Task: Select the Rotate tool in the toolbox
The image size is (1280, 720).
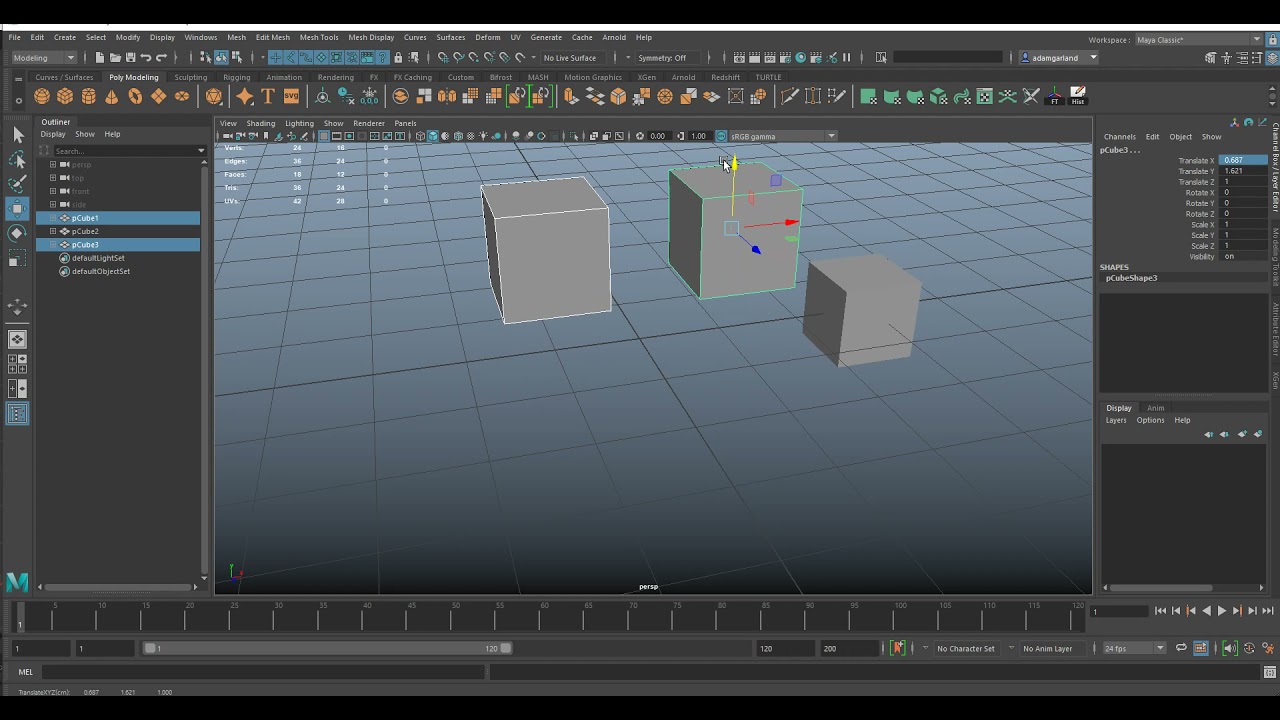Action: (18, 233)
